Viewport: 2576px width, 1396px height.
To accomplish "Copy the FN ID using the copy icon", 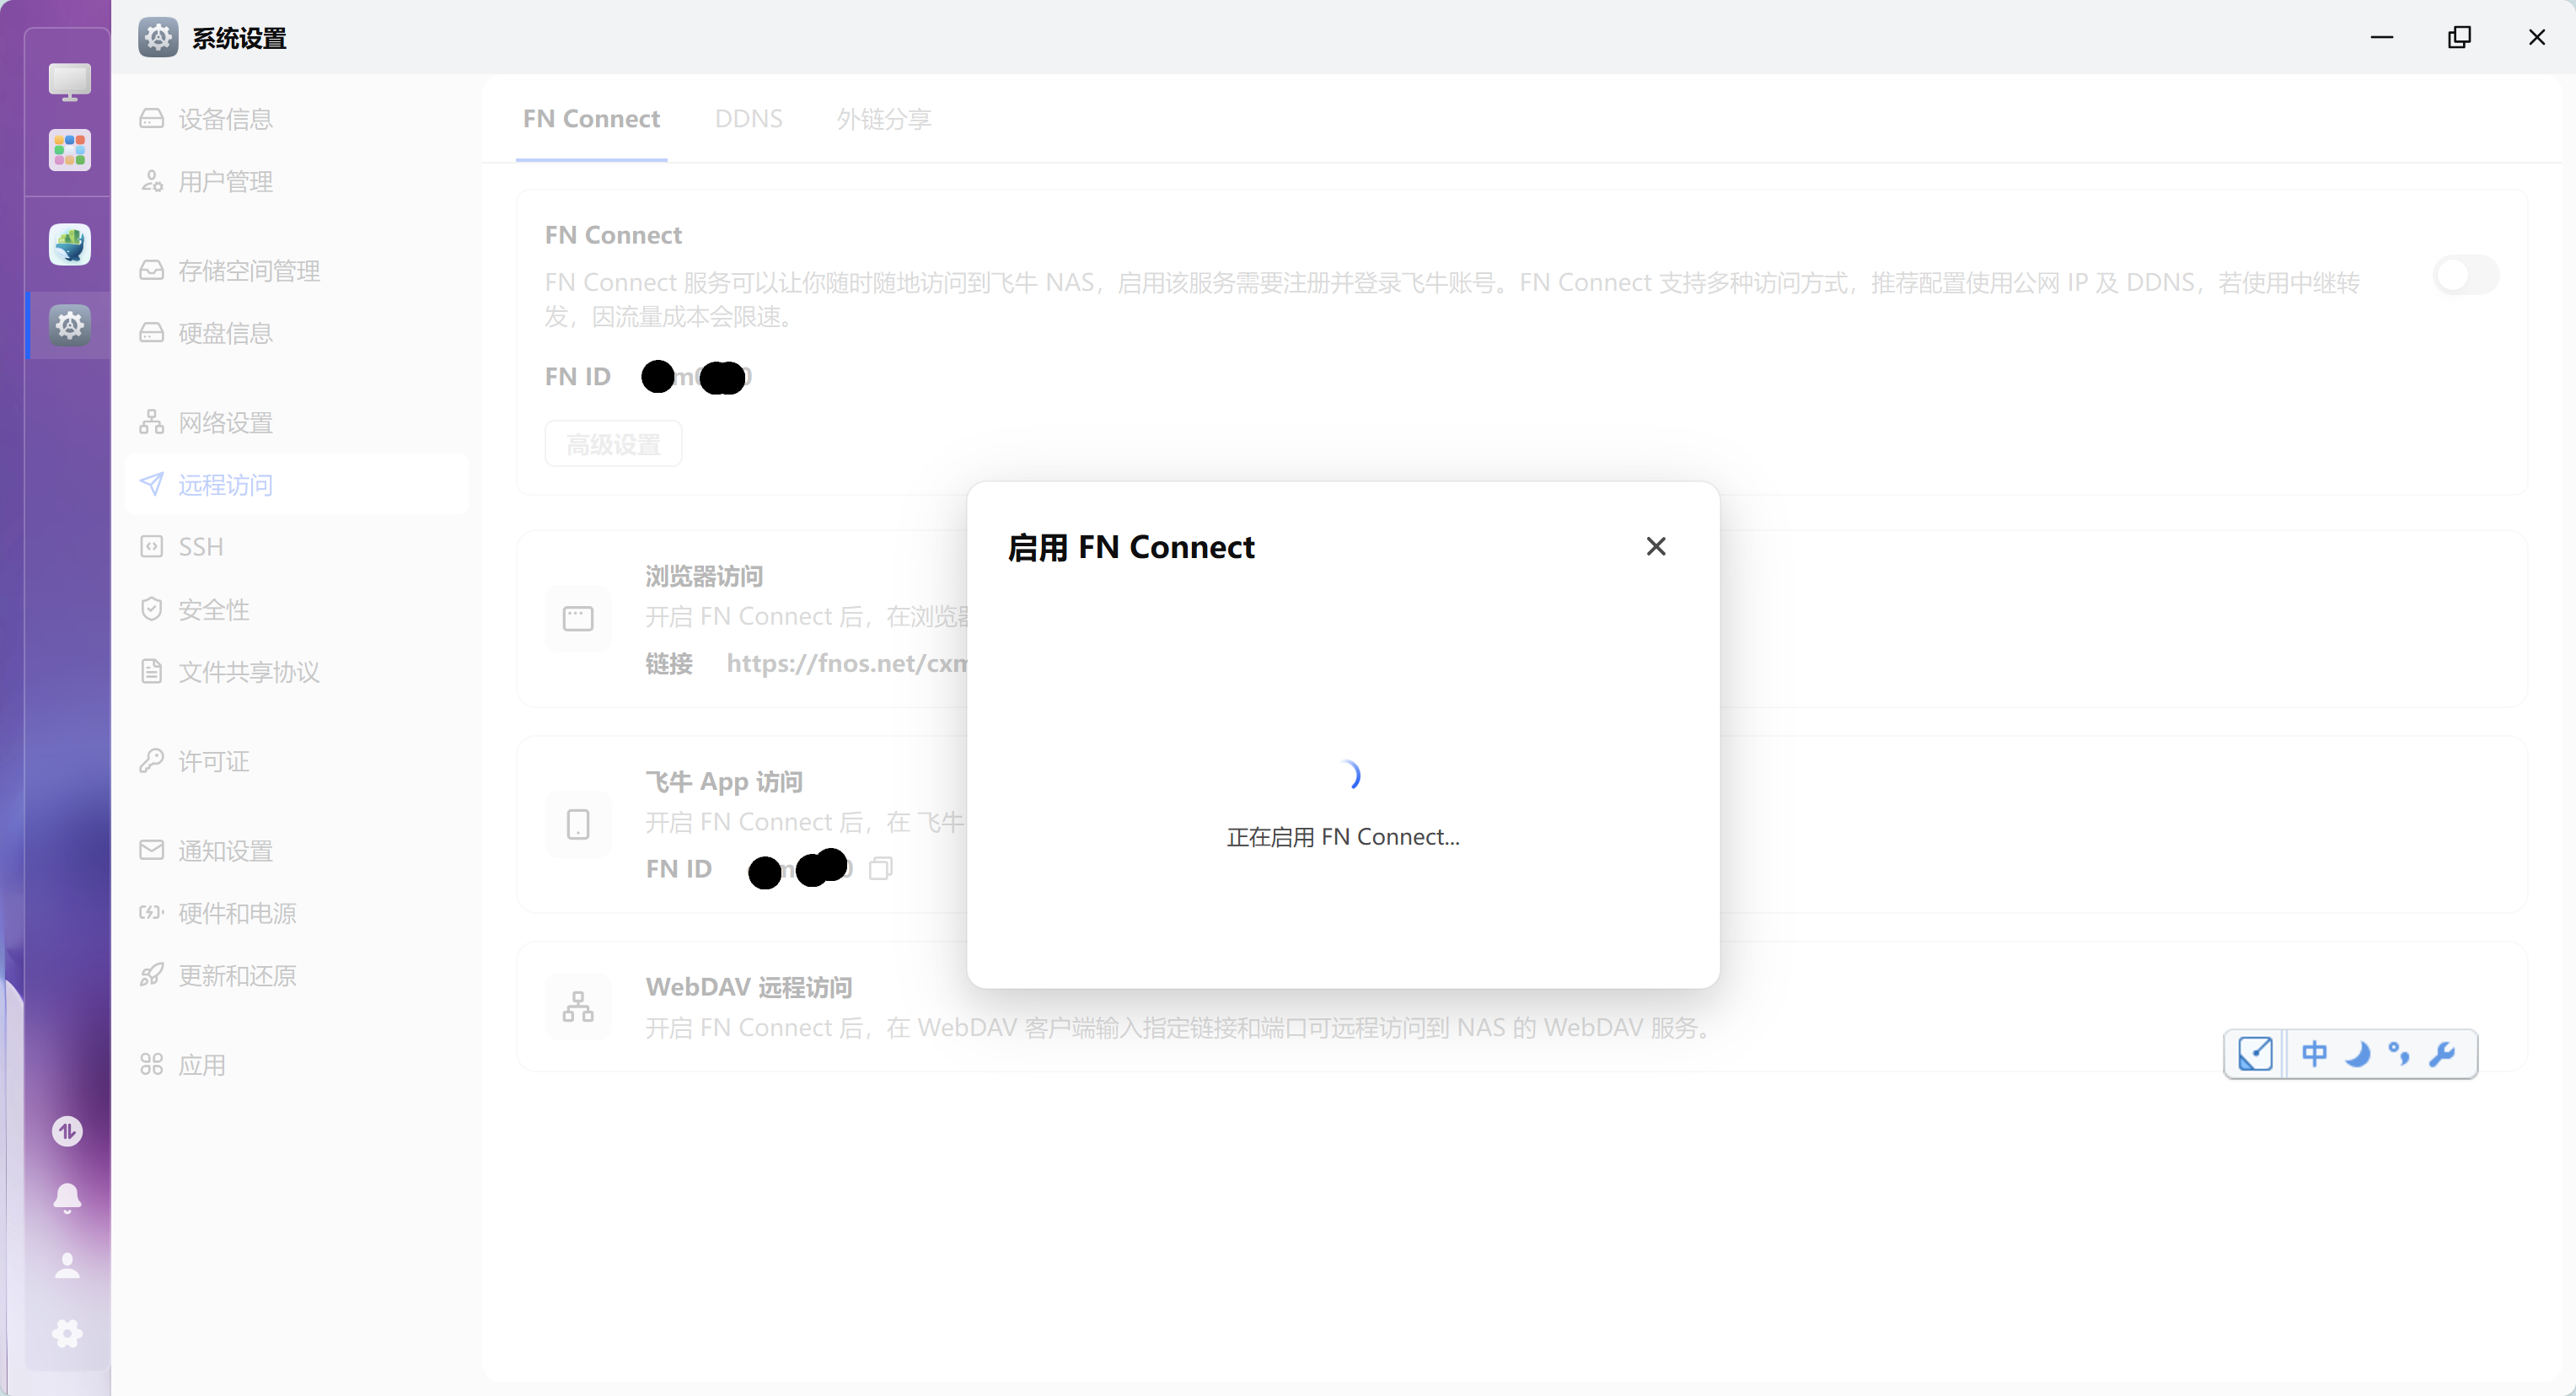I will click(x=881, y=869).
